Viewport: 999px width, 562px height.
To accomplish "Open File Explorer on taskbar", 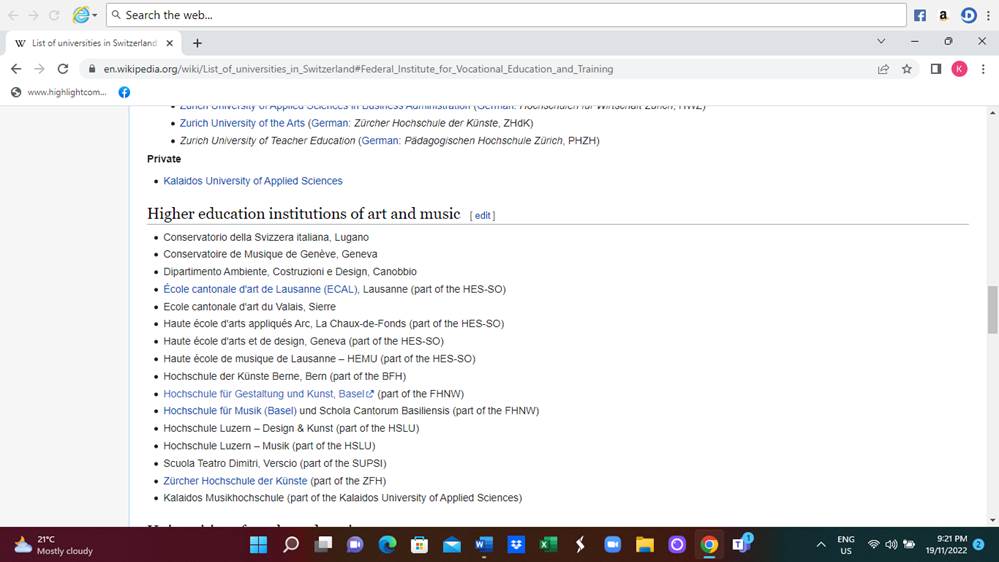I will (x=645, y=545).
